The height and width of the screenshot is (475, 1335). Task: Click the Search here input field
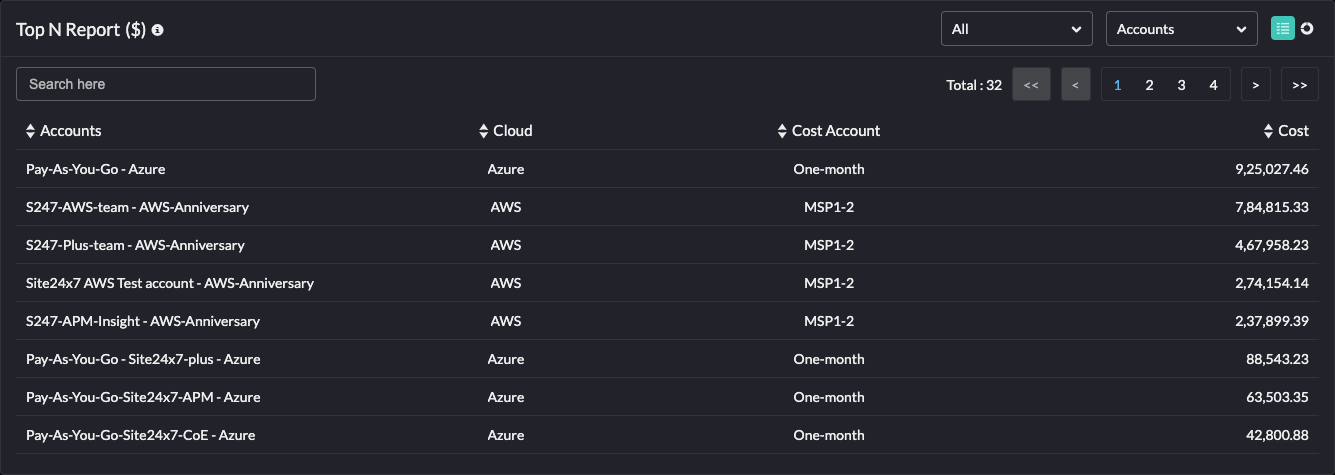point(166,84)
